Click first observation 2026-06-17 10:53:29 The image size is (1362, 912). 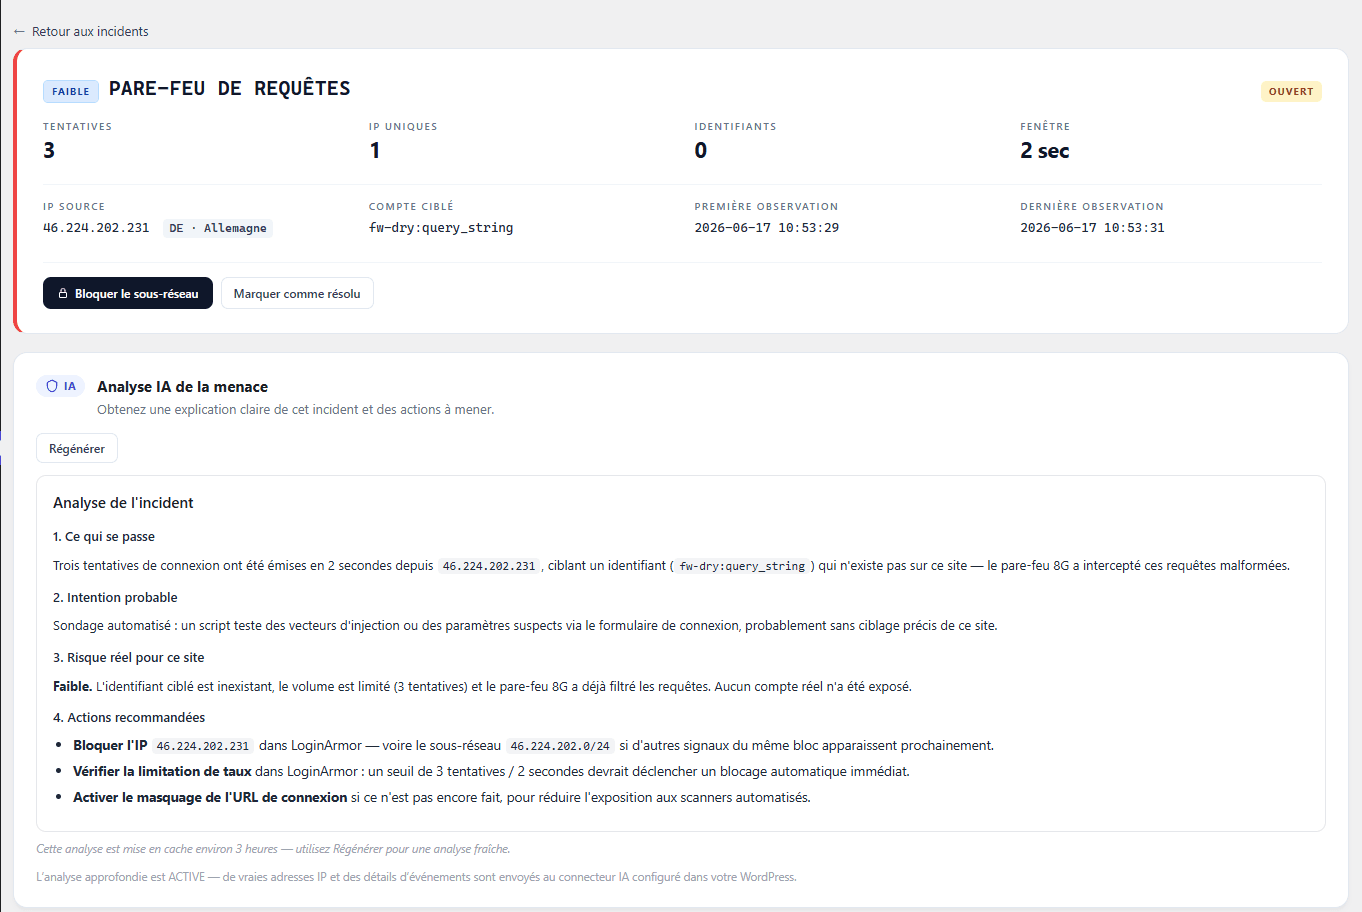tap(767, 227)
